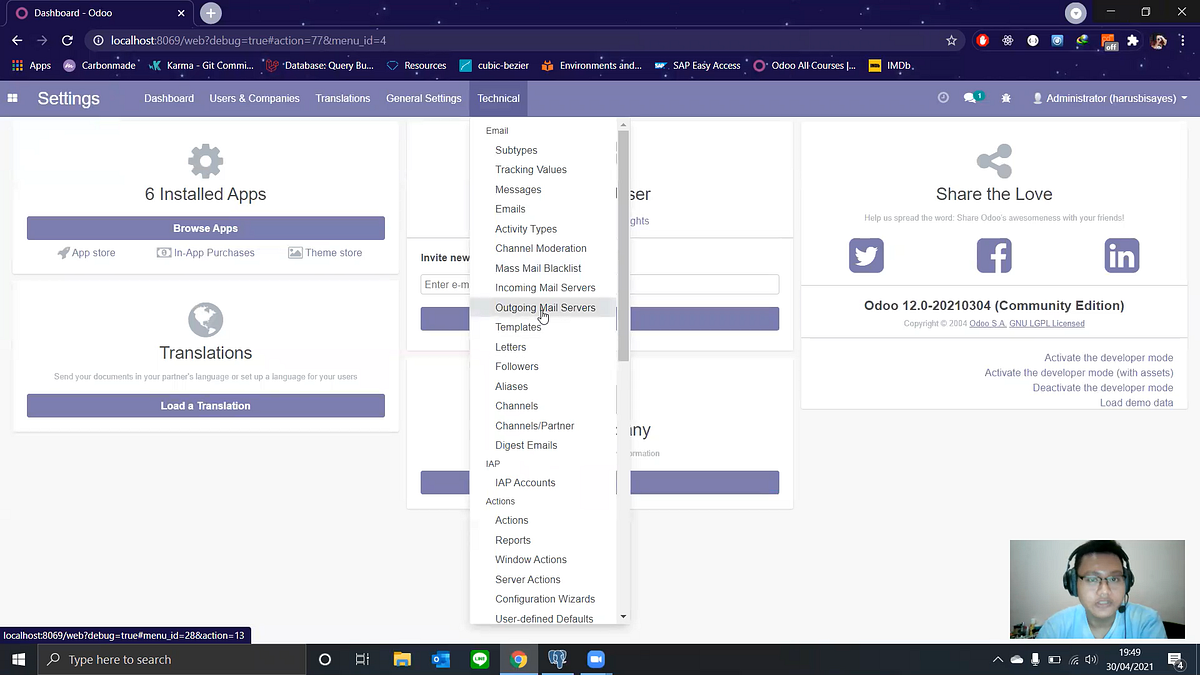Open the 'Activate the developer mode' link
This screenshot has width=1200, height=675.
(x=1109, y=357)
